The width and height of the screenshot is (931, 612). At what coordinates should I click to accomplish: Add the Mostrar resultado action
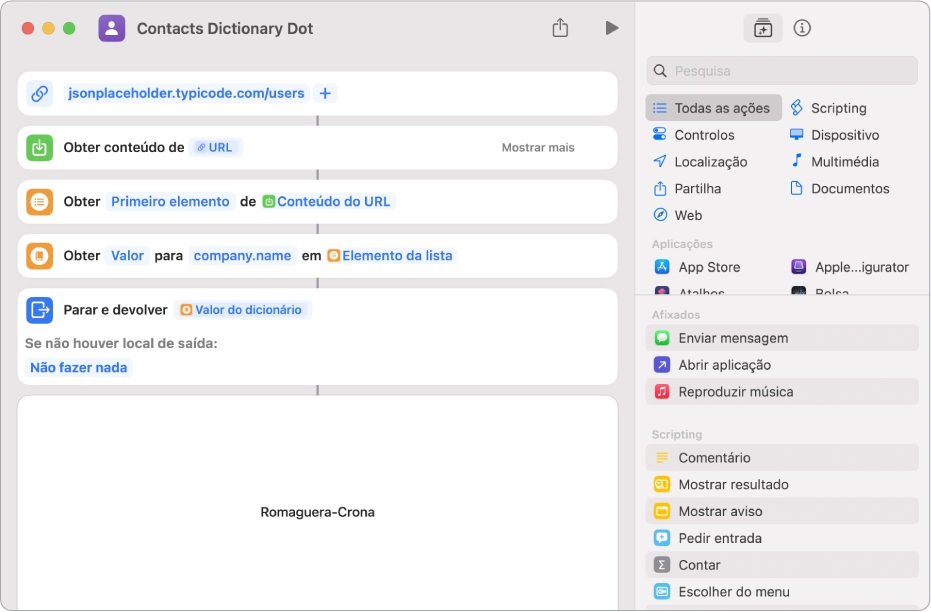(781, 484)
